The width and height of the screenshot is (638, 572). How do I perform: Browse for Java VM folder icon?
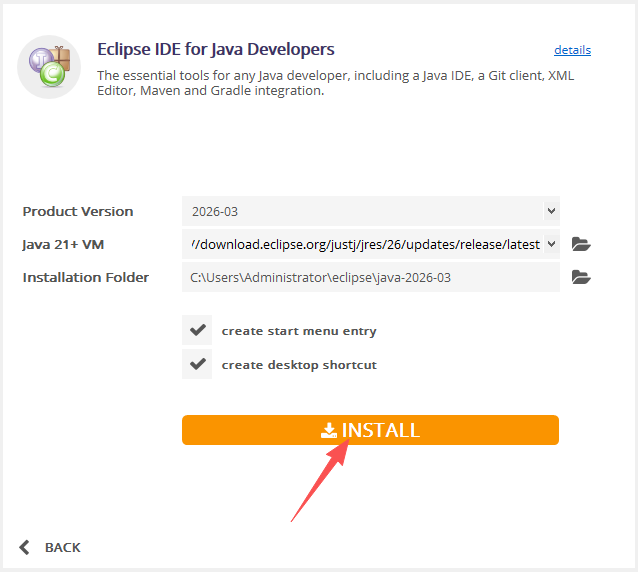581,244
